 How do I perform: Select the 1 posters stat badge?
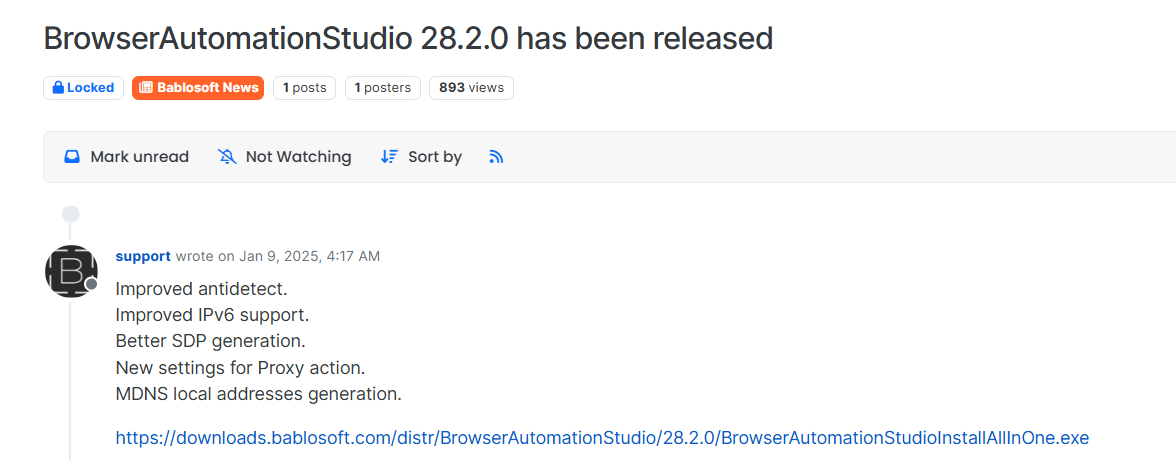click(383, 88)
